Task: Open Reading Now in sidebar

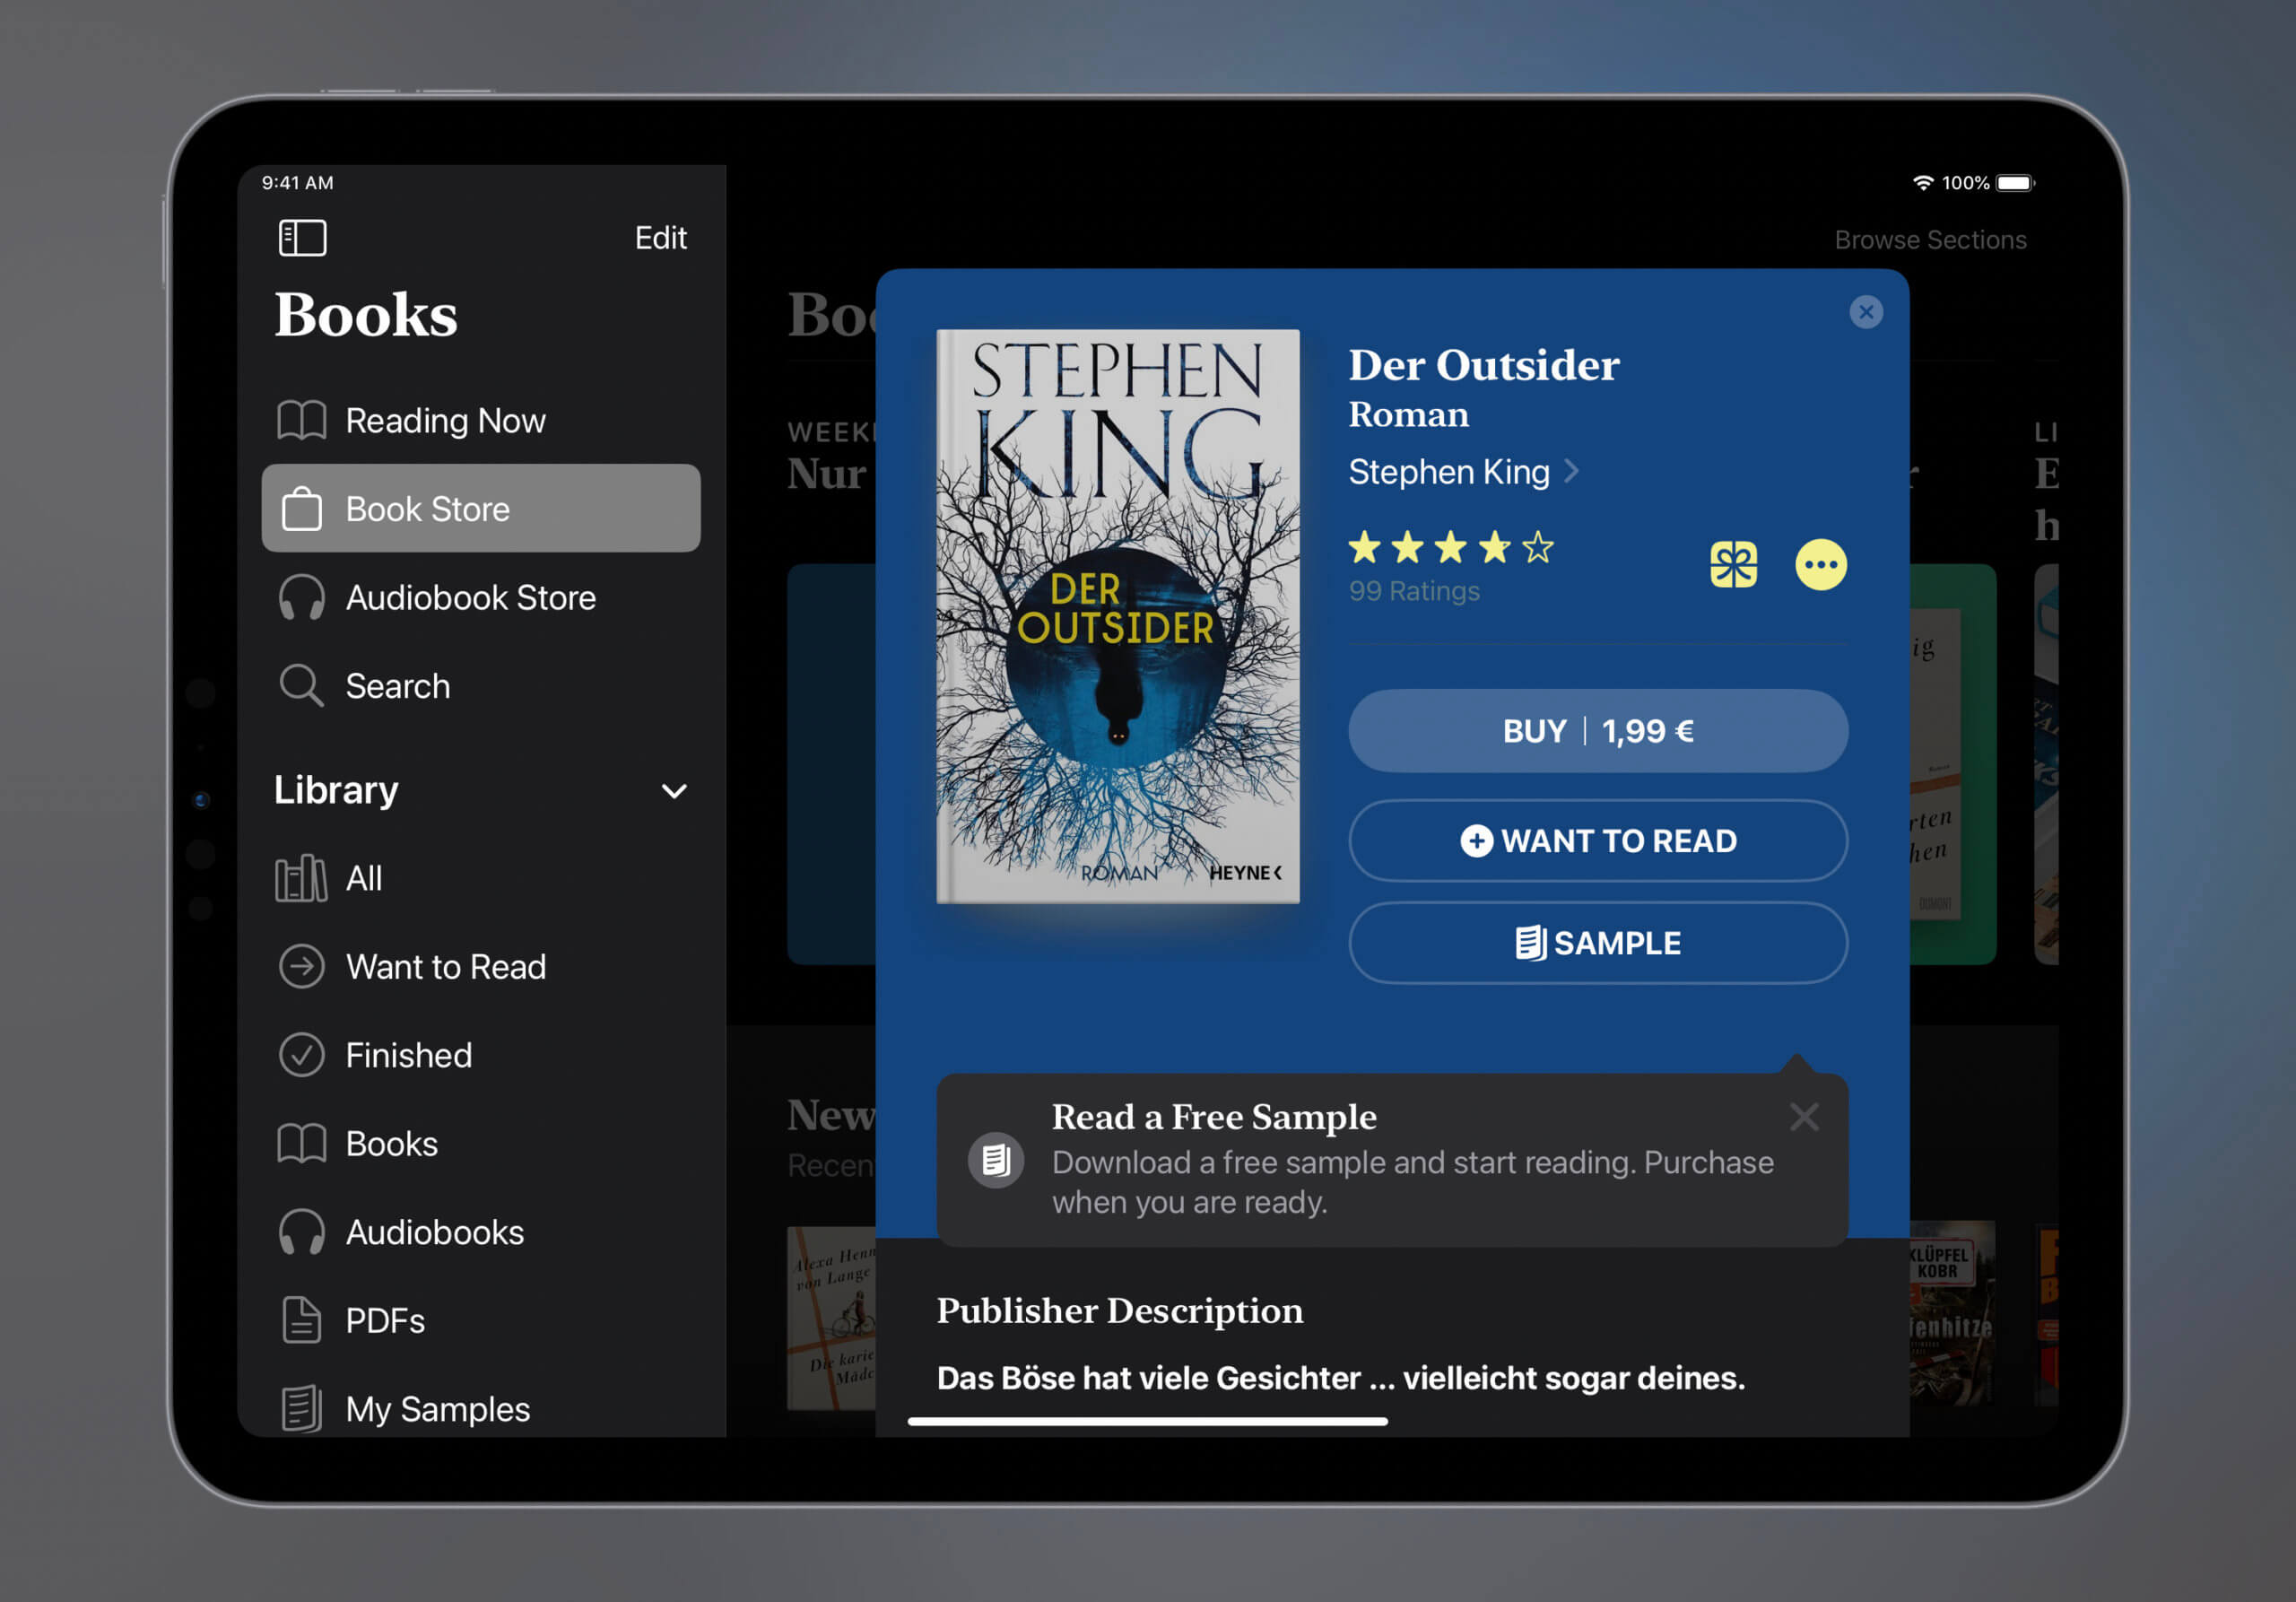Action: click(x=481, y=420)
